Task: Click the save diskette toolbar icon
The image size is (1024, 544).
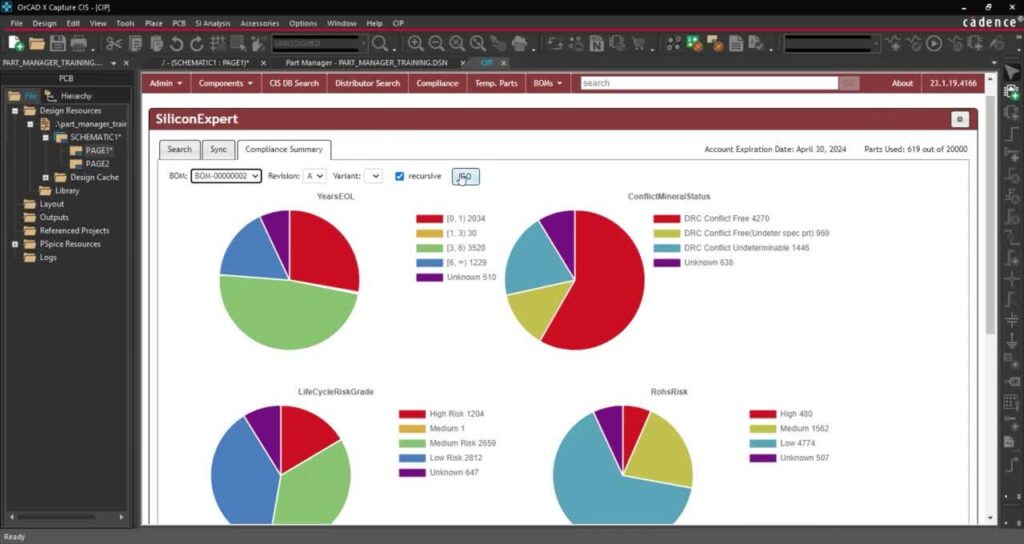Action: (57, 44)
